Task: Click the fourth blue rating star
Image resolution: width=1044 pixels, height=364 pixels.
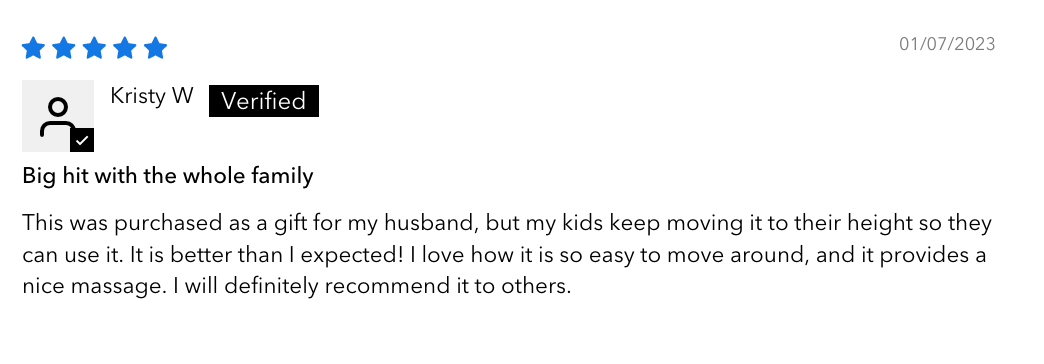Action: pyautogui.click(x=125, y=49)
